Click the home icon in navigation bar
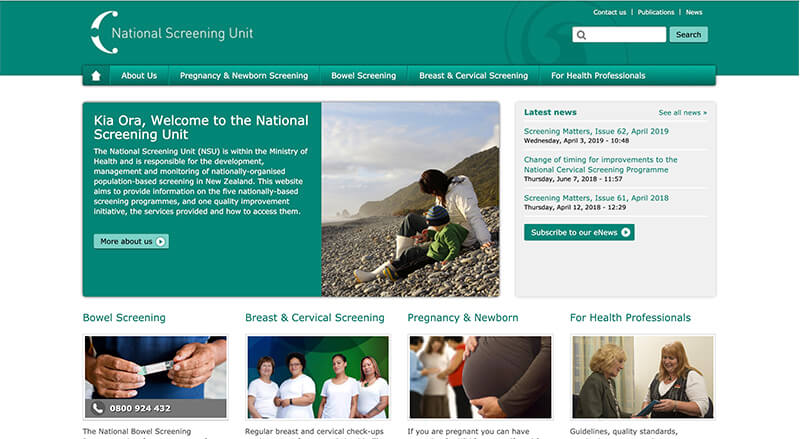 pos(96,76)
